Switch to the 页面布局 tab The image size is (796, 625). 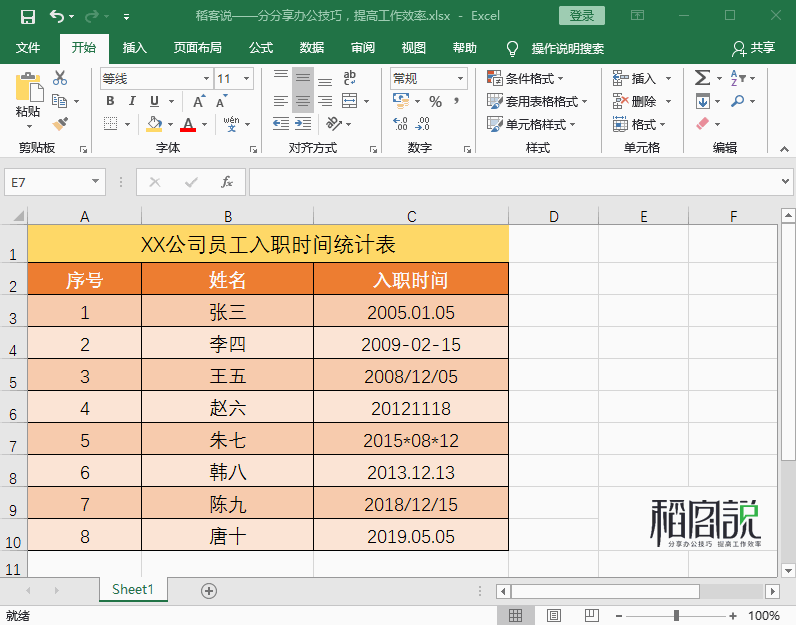[x=197, y=48]
